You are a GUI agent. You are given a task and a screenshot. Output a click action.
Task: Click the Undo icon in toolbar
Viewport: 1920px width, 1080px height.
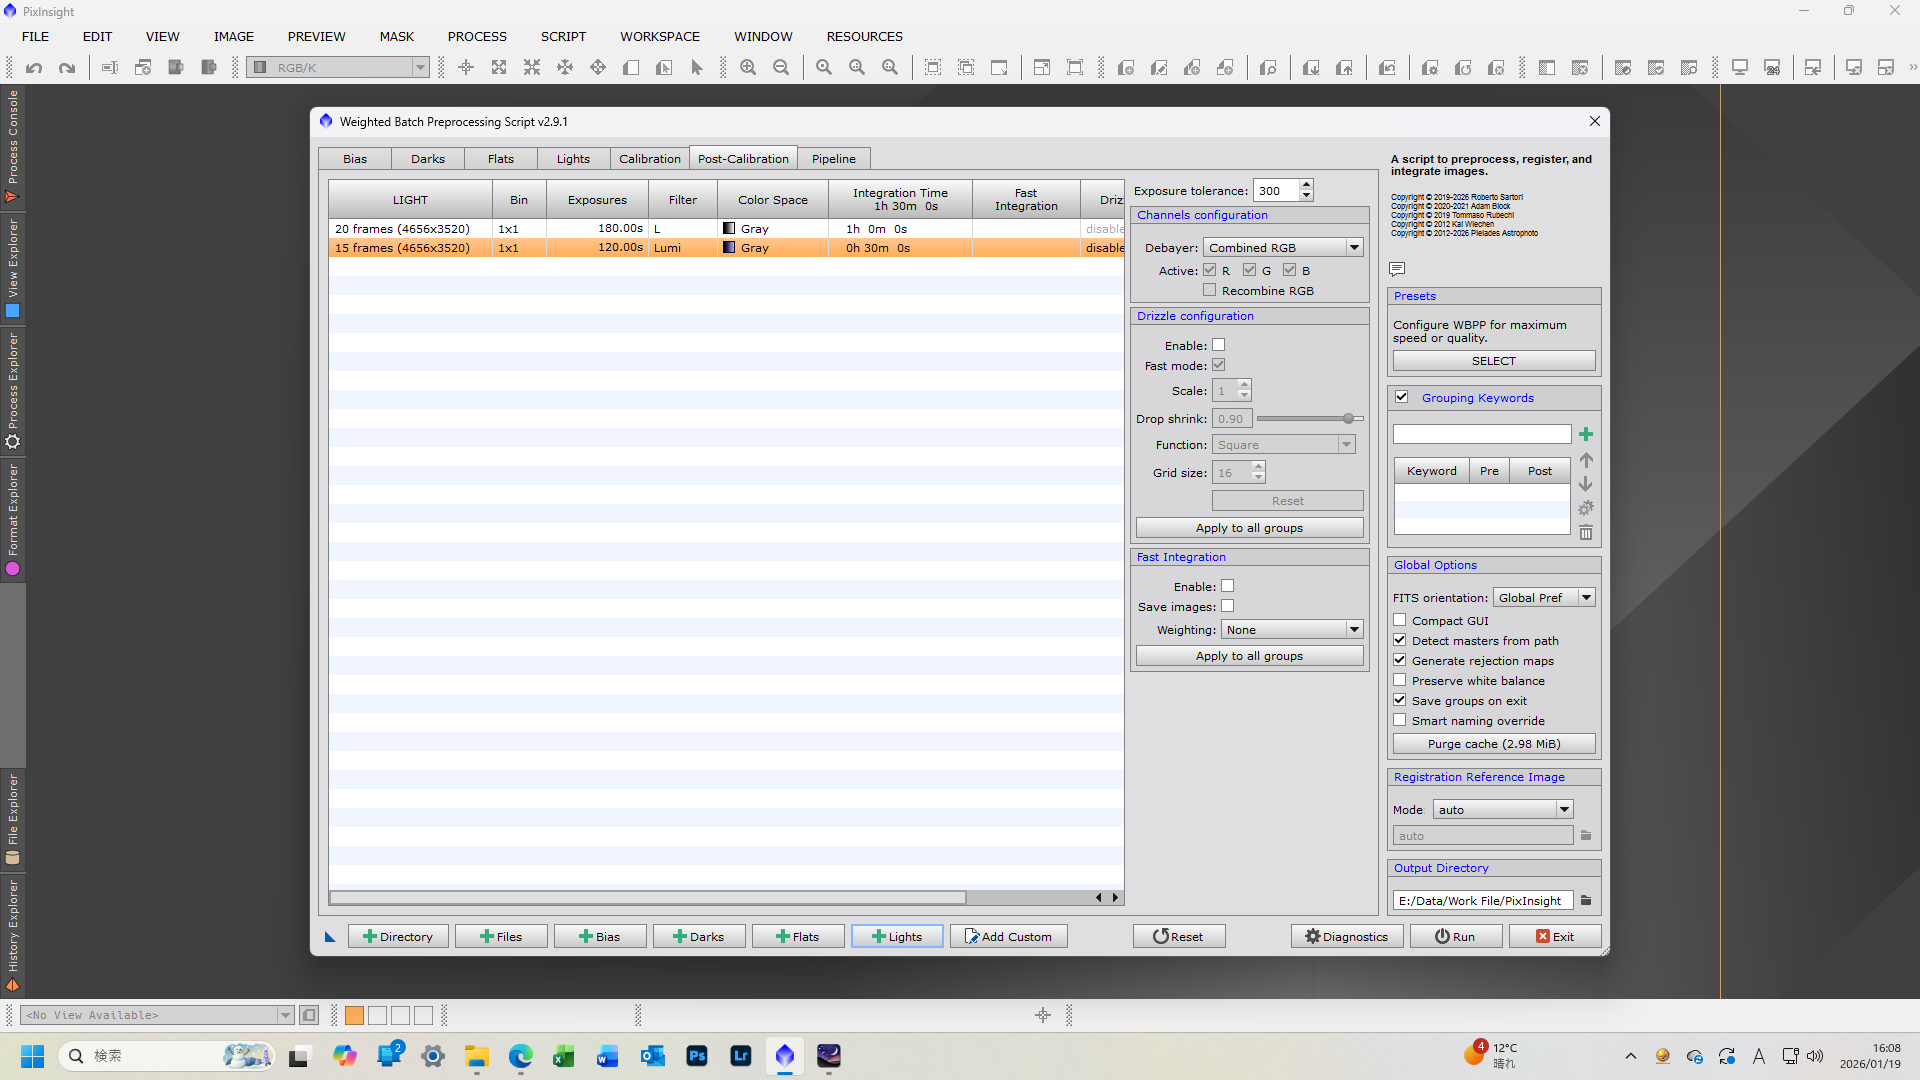coord(34,68)
